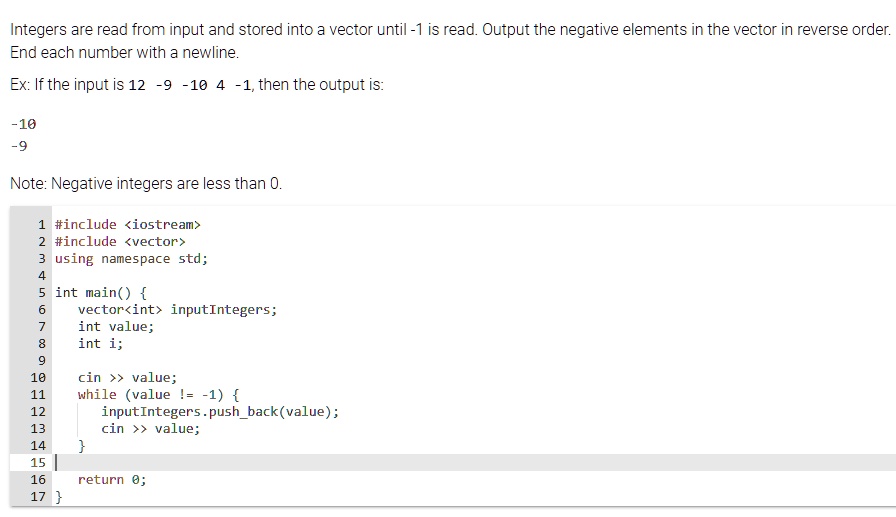Place cursor on 'int value;' line
Screen dimensions: 896x517
click(x=116, y=326)
